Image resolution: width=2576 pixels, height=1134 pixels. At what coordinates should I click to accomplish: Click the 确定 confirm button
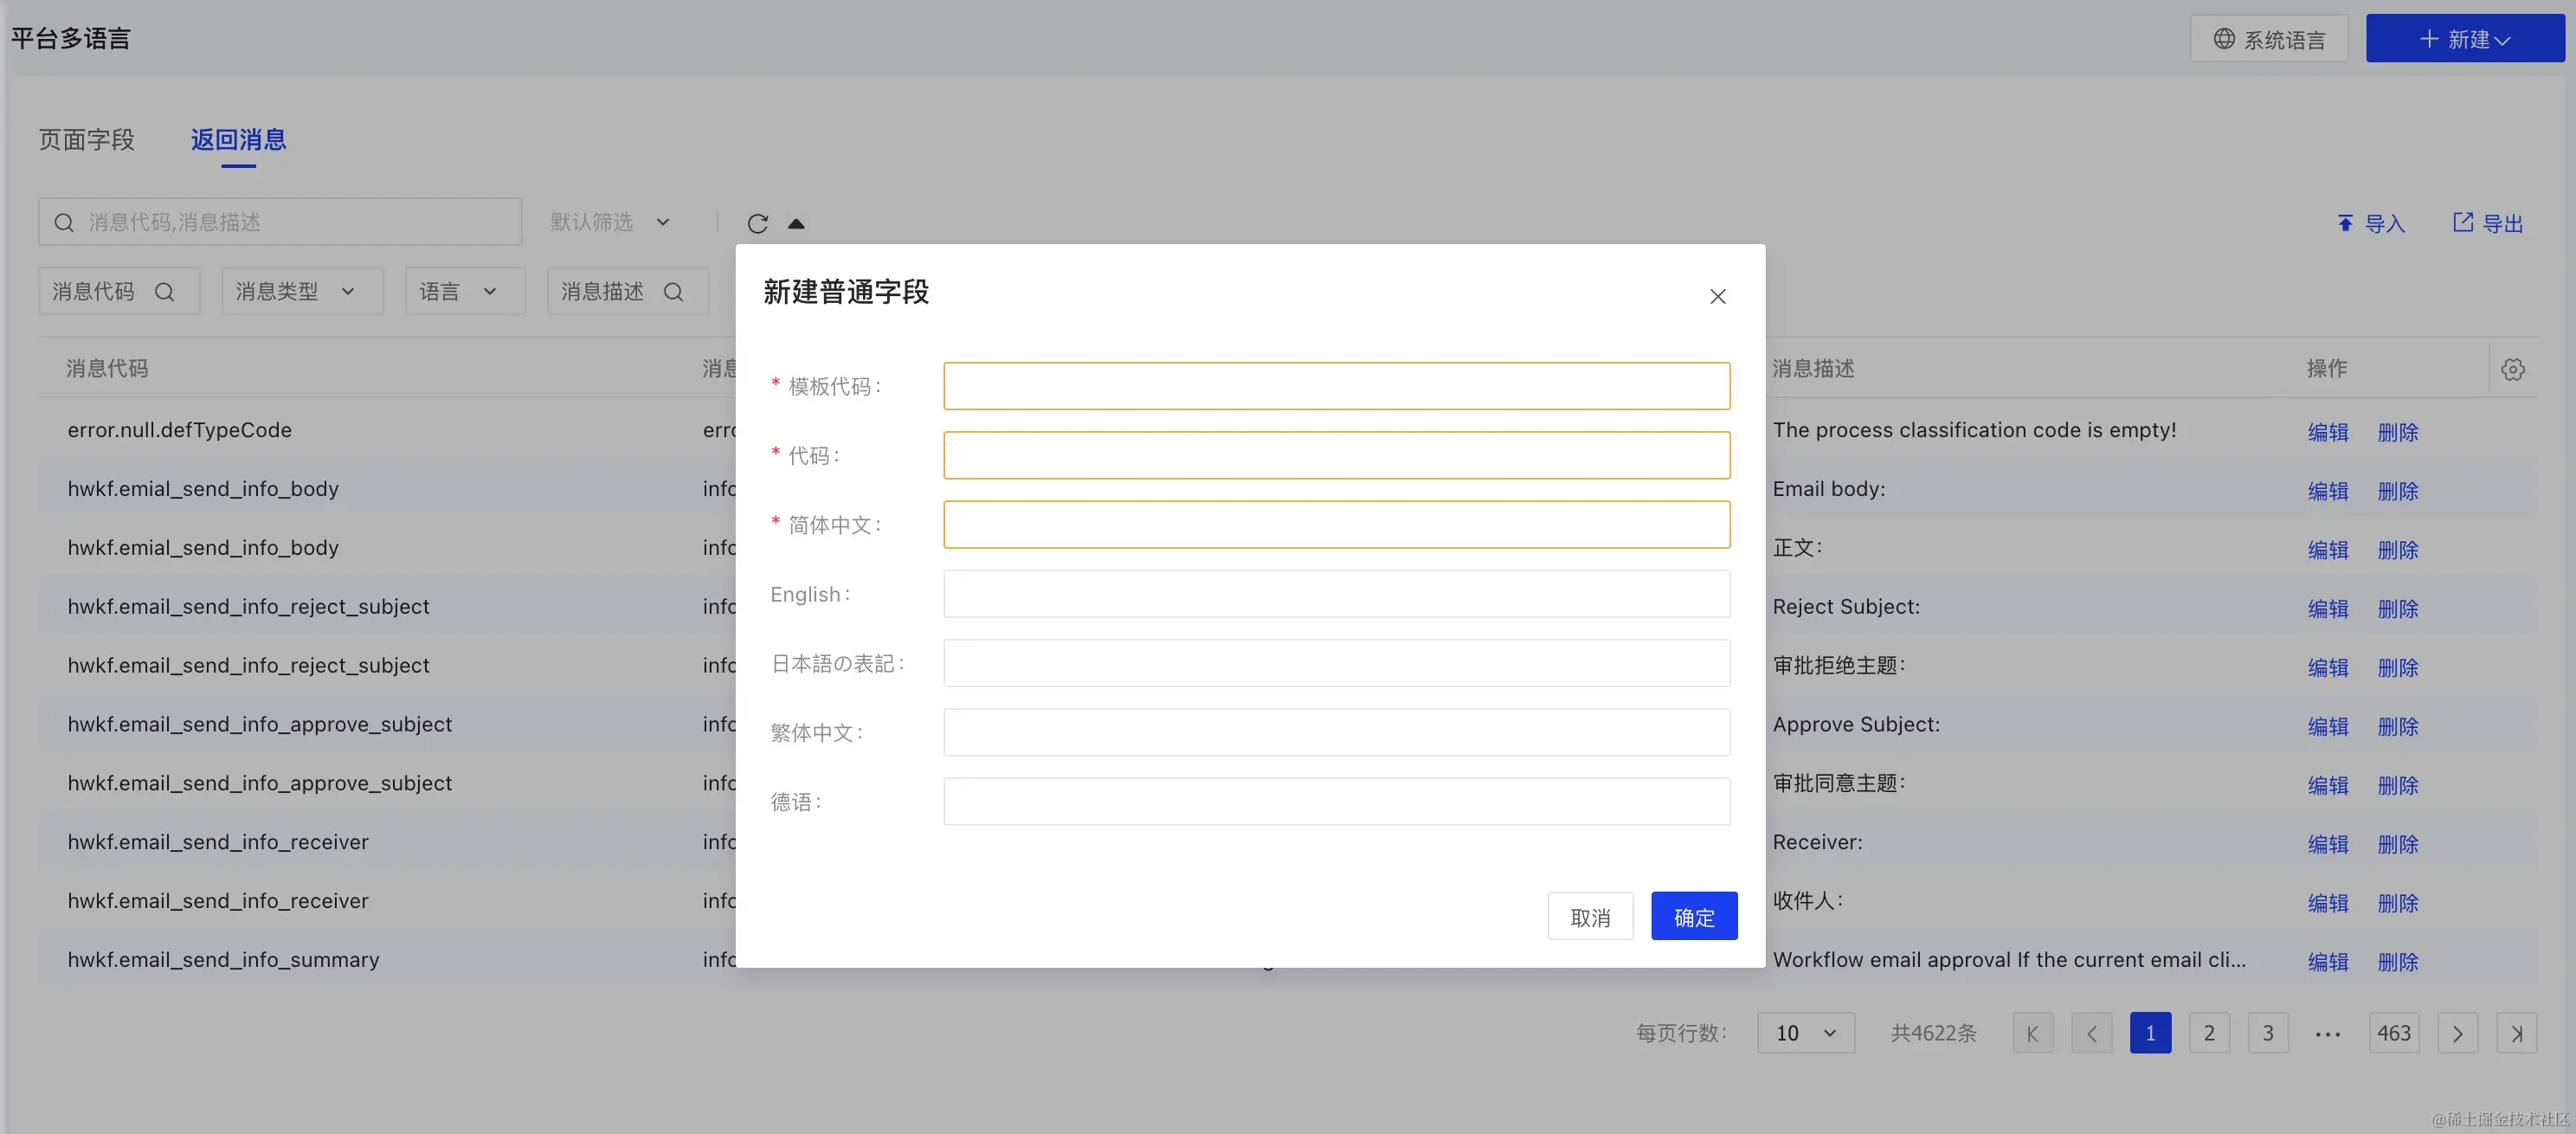click(x=1693, y=916)
